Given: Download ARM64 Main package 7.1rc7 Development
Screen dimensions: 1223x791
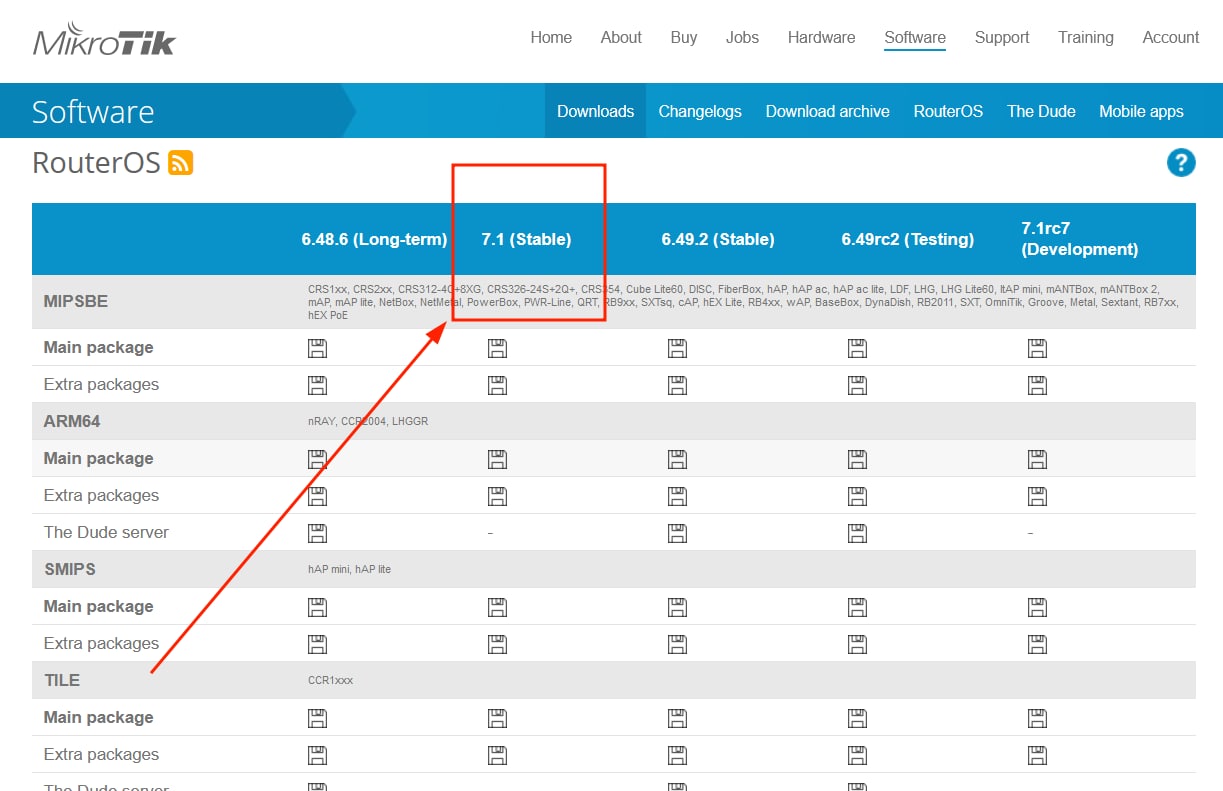Looking at the screenshot, I should pyautogui.click(x=1037, y=459).
